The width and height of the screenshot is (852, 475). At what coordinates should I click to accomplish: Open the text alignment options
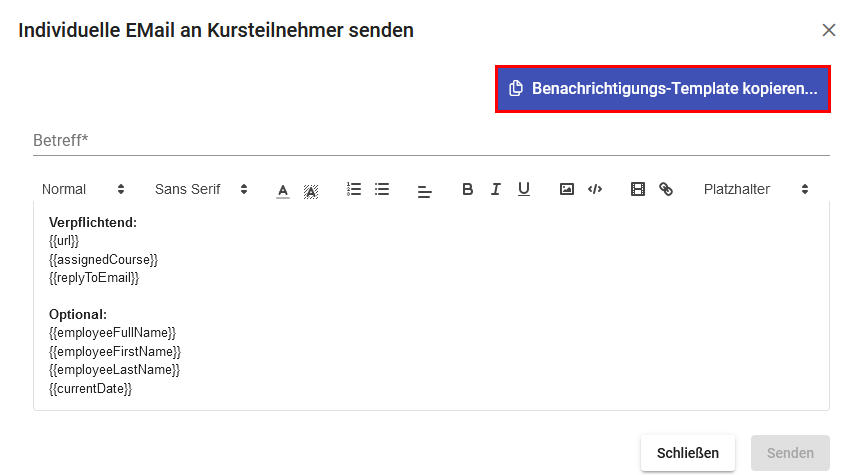point(425,190)
